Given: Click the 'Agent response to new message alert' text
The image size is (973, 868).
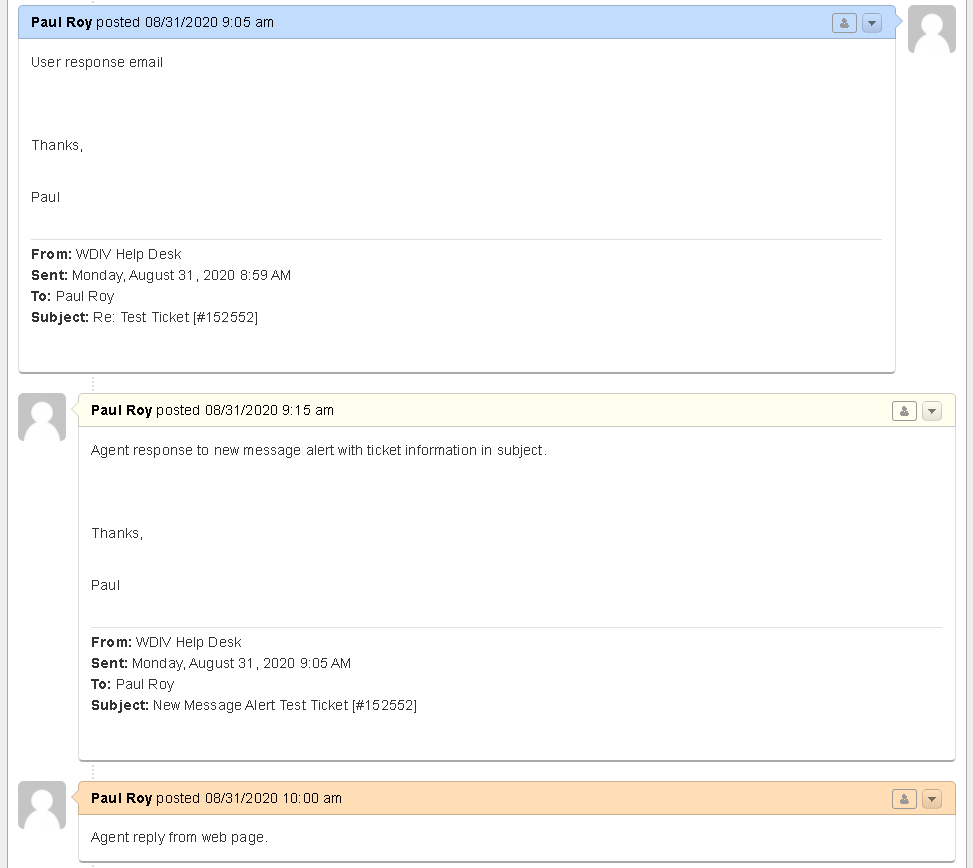Looking at the screenshot, I should pos(318,450).
